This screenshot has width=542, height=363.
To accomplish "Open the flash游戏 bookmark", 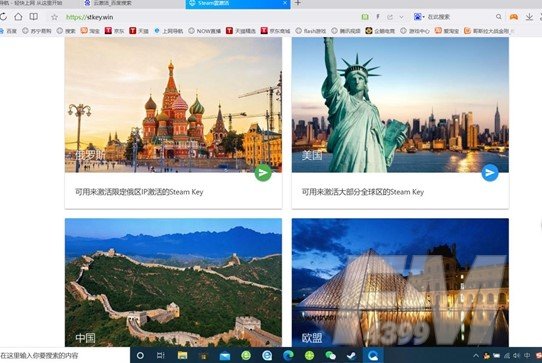I will pos(311,31).
